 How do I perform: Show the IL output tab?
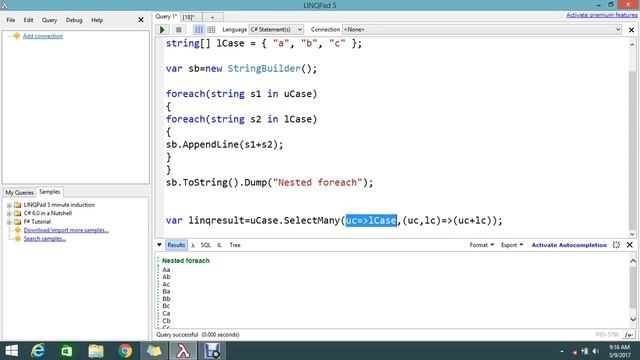pos(219,245)
